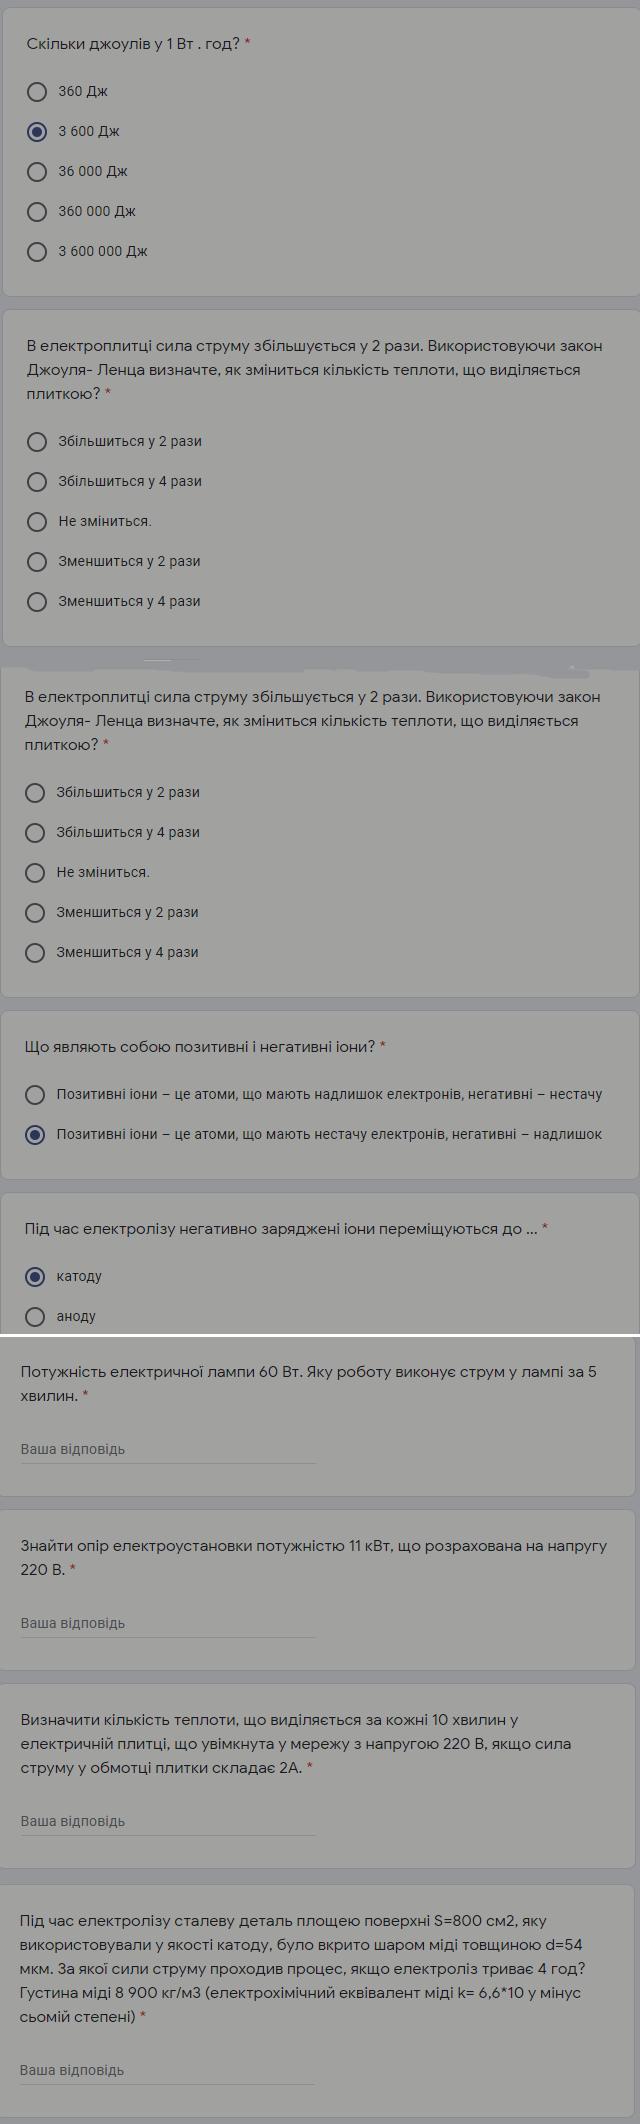The width and height of the screenshot is (640, 2124).
Task: Focus answer field for 11 кВт resistance question
Action: click(168, 1624)
